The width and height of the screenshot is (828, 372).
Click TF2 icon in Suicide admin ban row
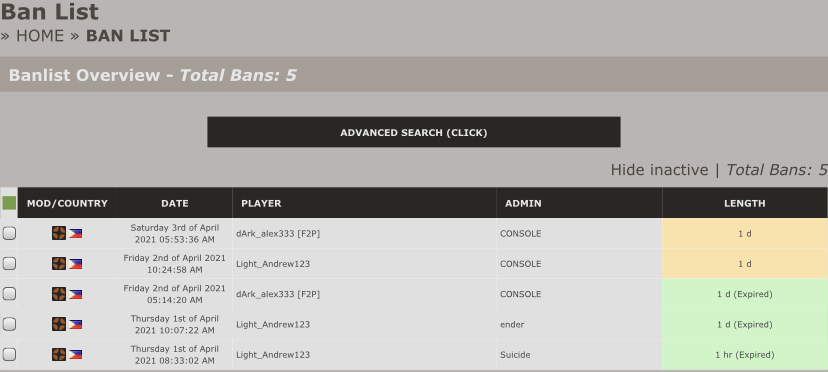59,354
